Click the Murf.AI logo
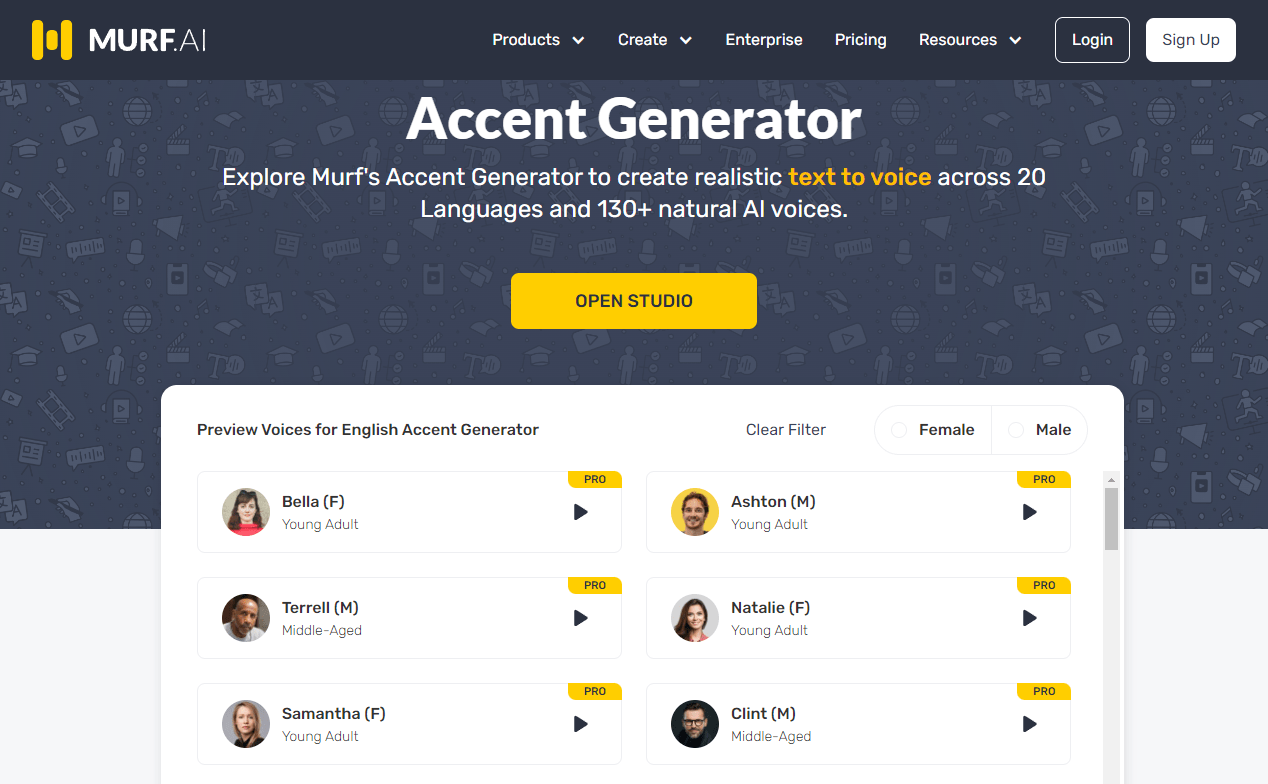Screen dimensions: 1268x784 coord(117,39)
